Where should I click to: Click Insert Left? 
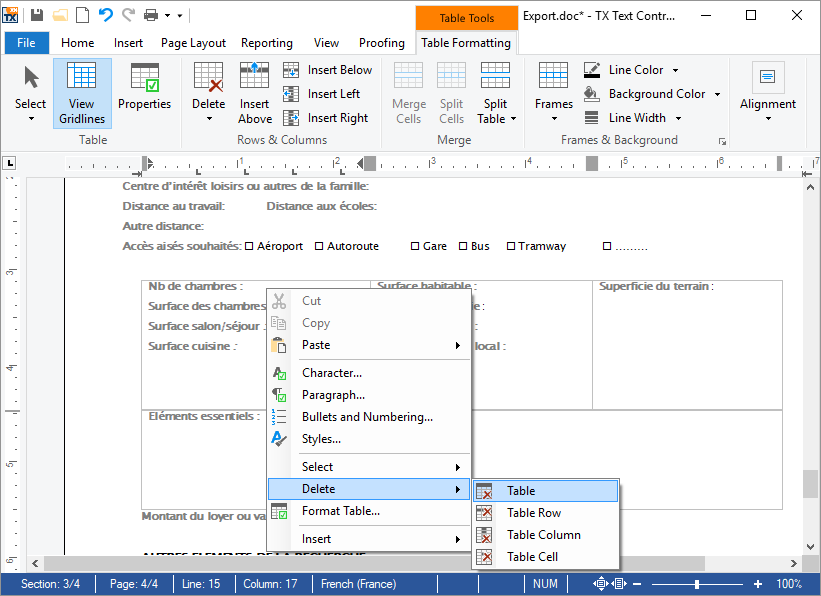point(321,94)
